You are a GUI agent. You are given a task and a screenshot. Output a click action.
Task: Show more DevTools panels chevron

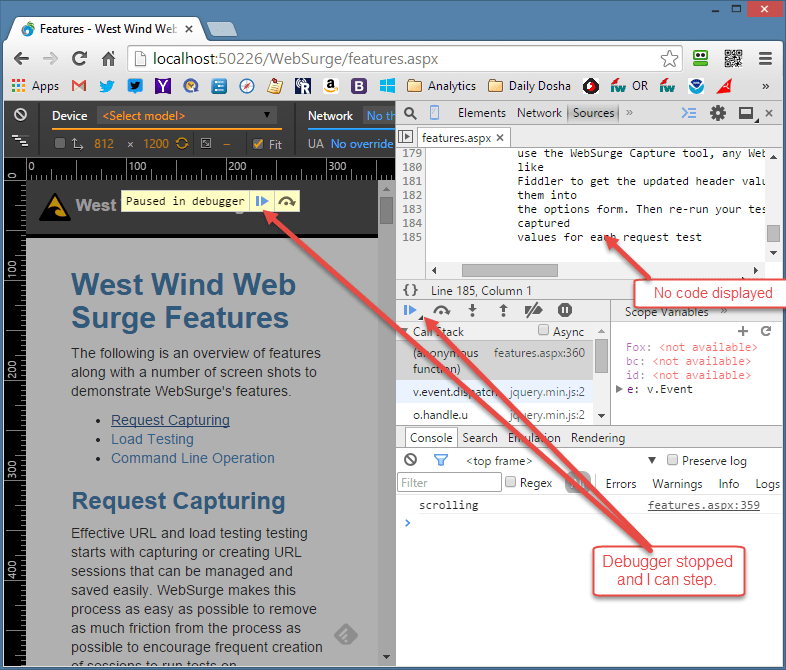click(629, 113)
